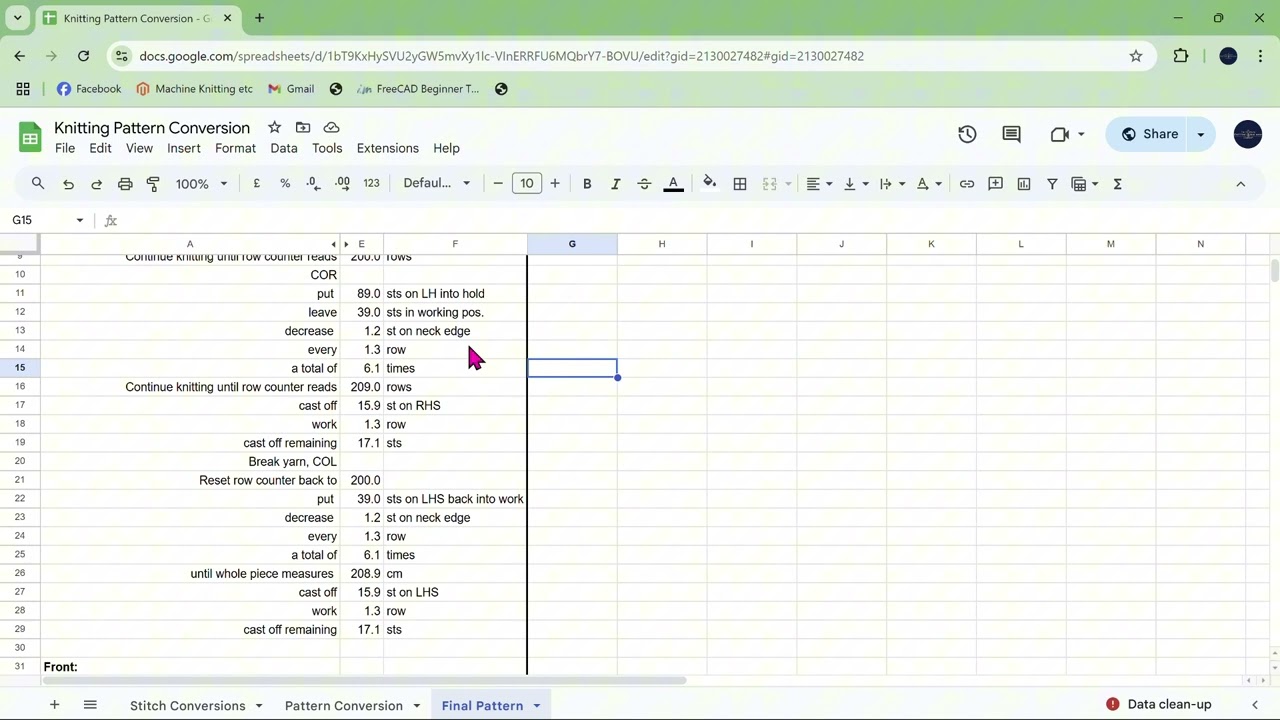Image resolution: width=1280 pixels, height=720 pixels.
Task: Open zoom level 100% dropdown
Action: coord(201,184)
